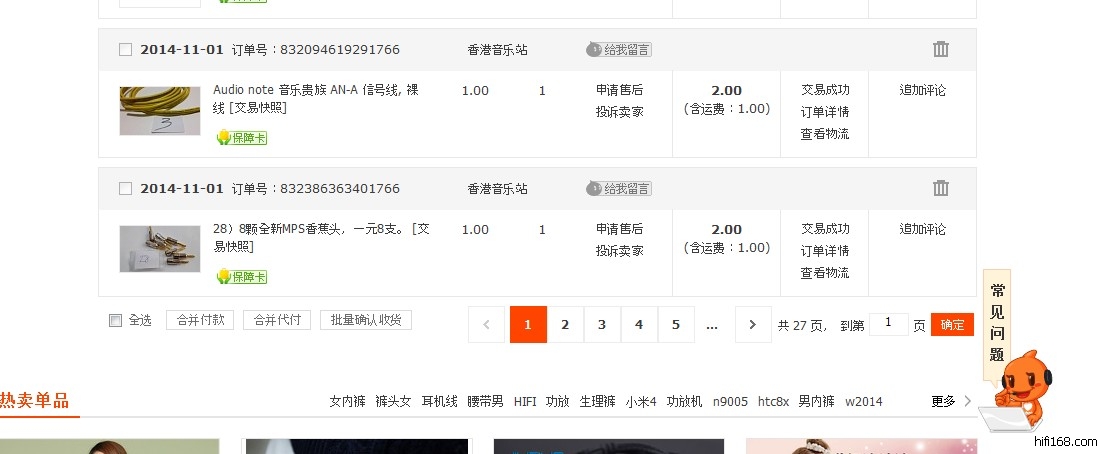
Task: Go to page 3 of orders
Action: point(602,324)
